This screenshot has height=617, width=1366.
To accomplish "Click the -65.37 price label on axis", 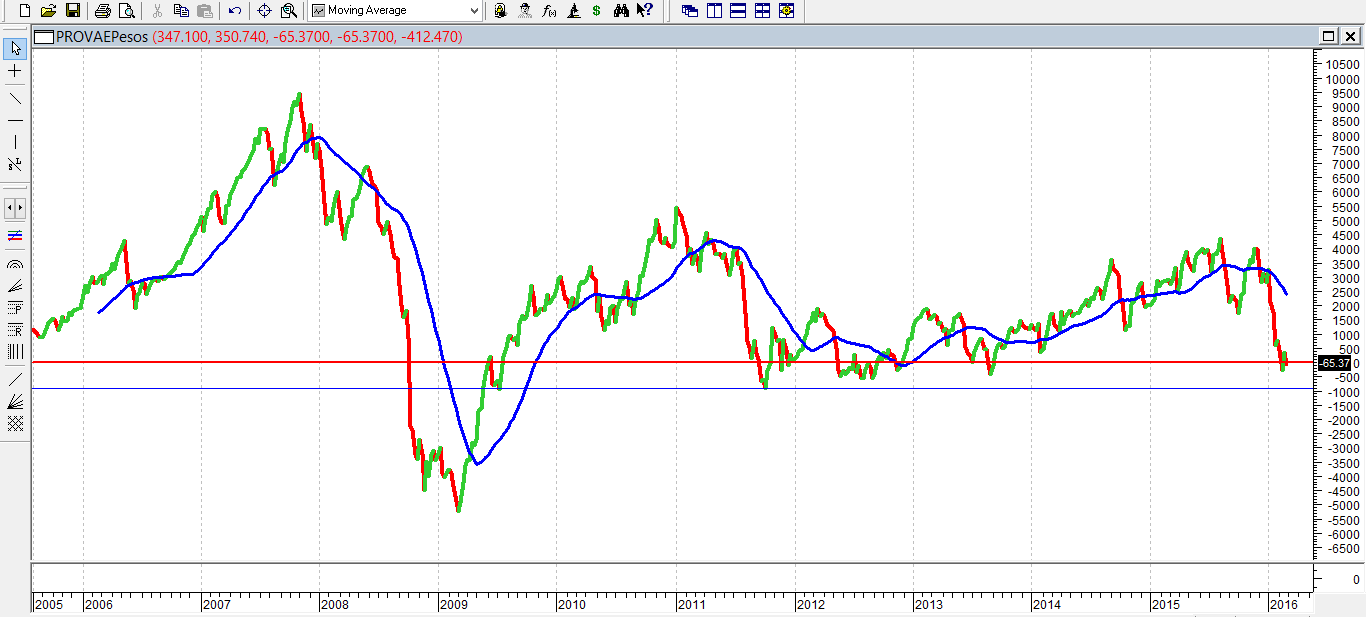I will (x=1335, y=363).
